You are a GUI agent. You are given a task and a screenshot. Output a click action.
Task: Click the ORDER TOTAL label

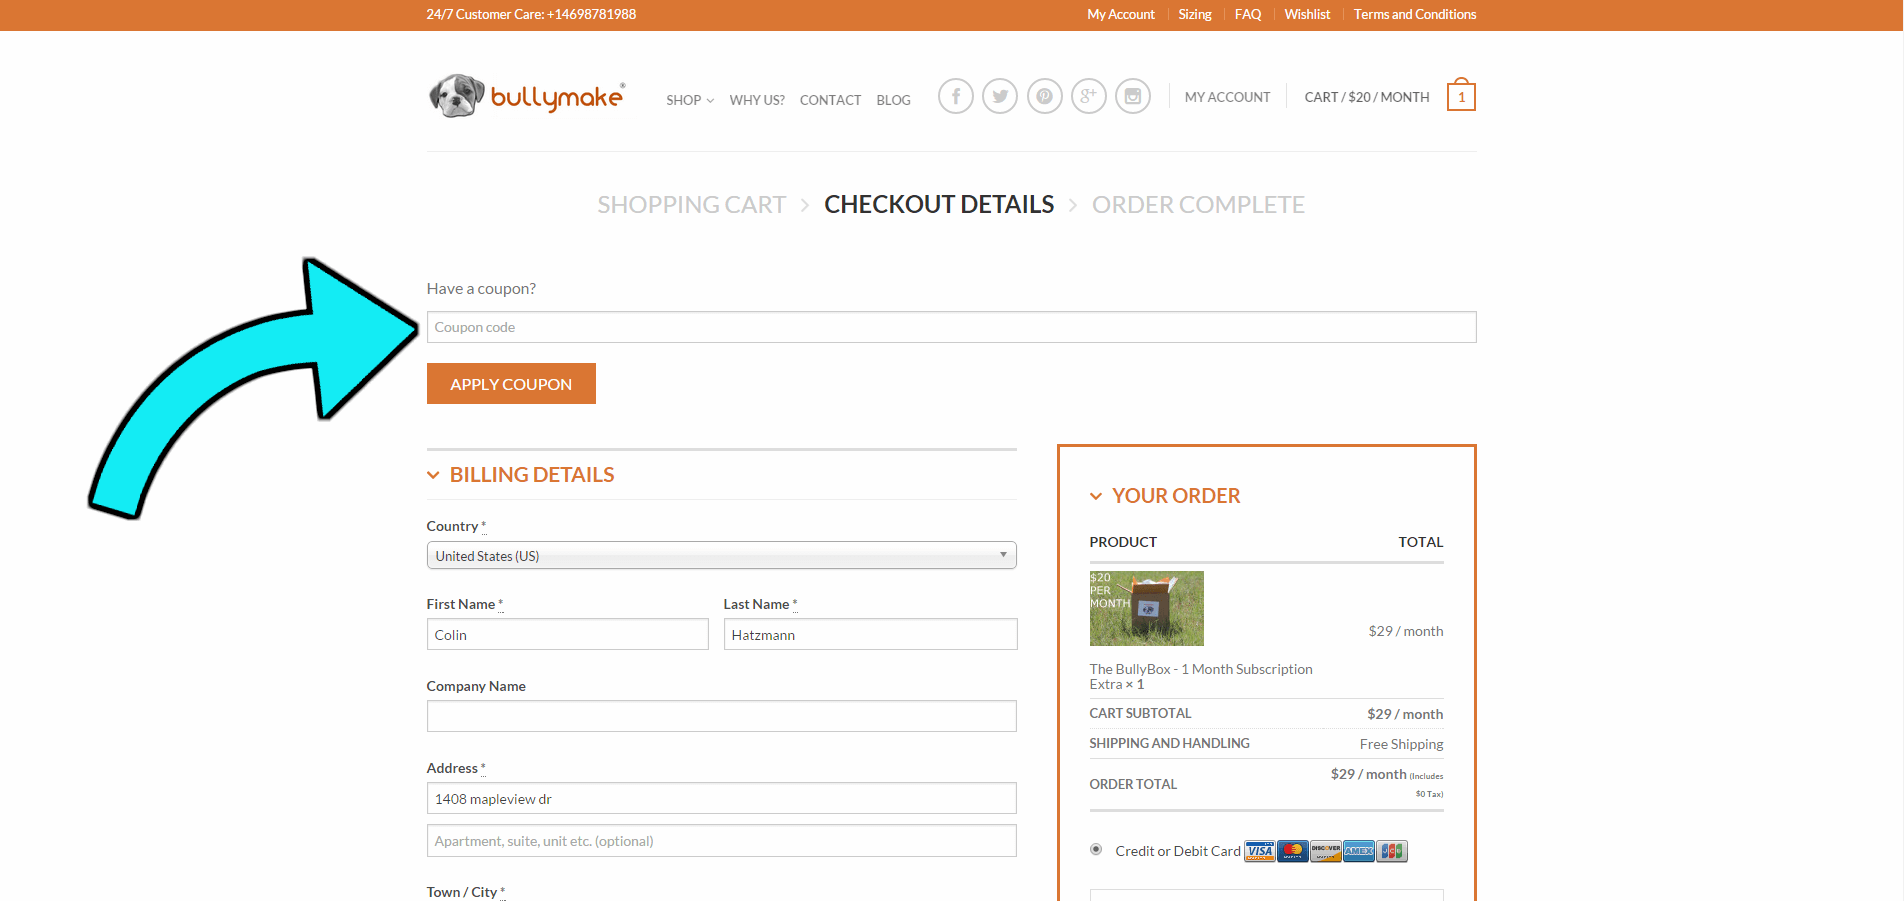(x=1133, y=784)
